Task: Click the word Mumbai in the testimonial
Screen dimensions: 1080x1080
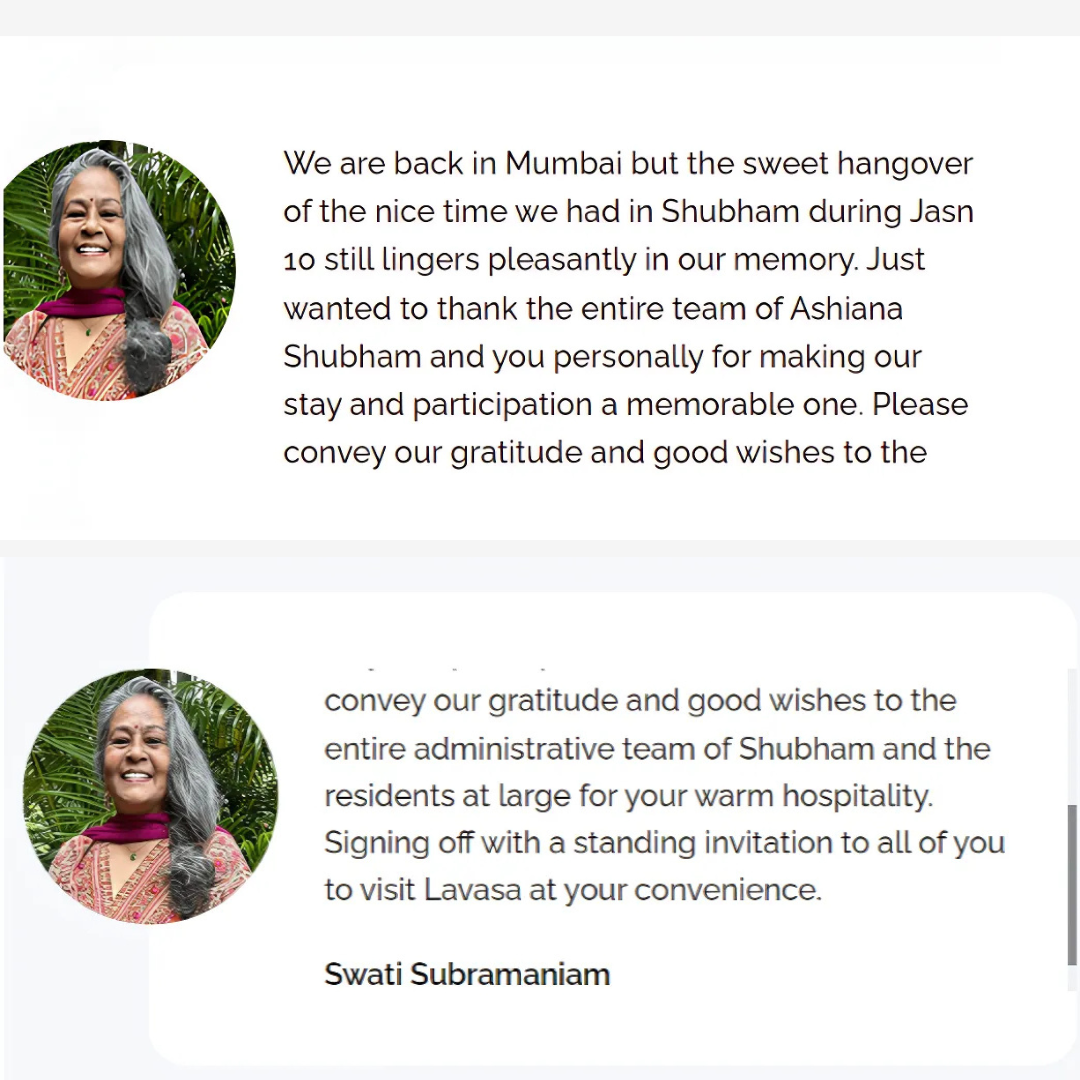Action: click(563, 164)
